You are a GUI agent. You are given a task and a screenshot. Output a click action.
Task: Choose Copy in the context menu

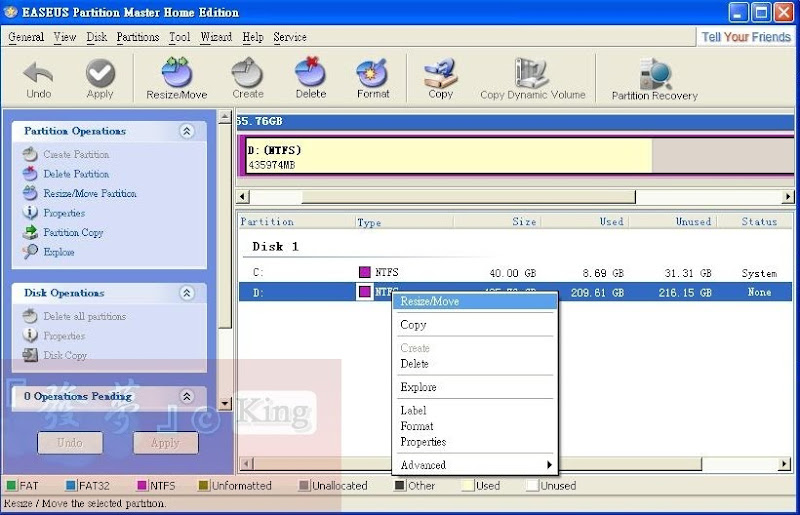(475, 325)
